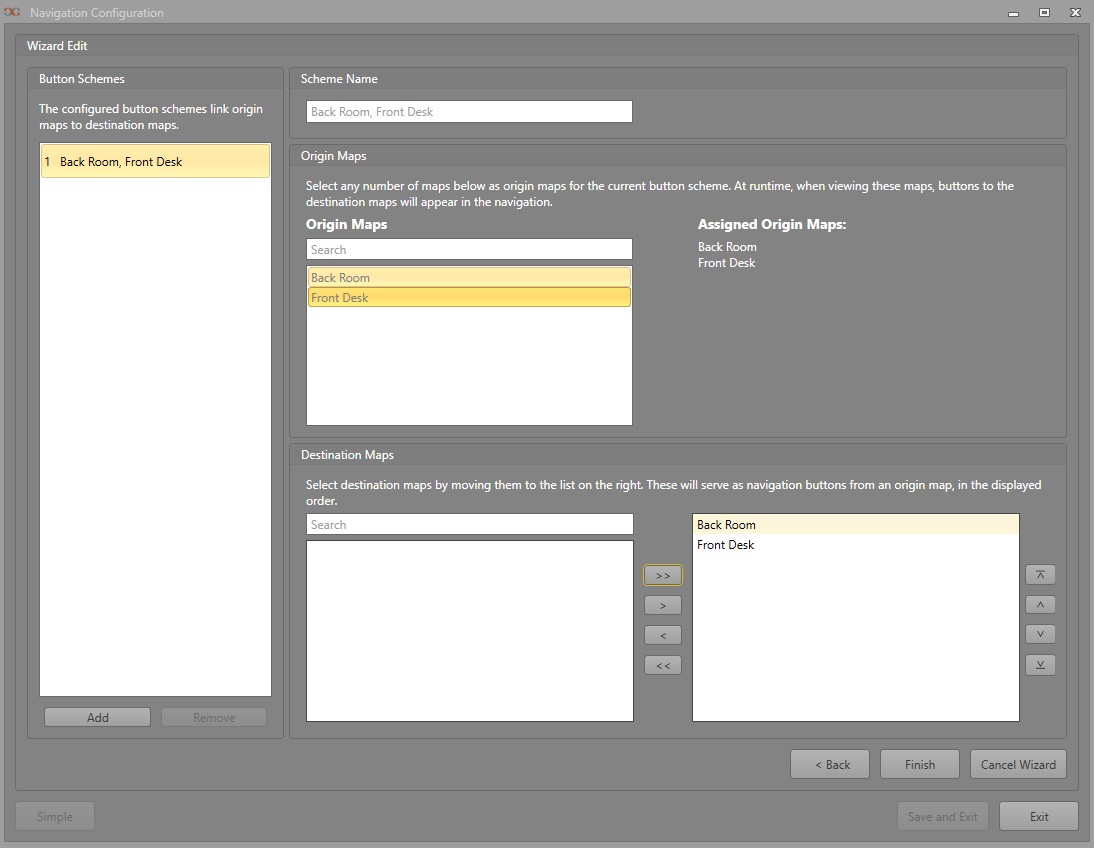Image resolution: width=1094 pixels, height=848 pixels.
Task: Move destination map up one position
Action: click(x=1040, y=605)
